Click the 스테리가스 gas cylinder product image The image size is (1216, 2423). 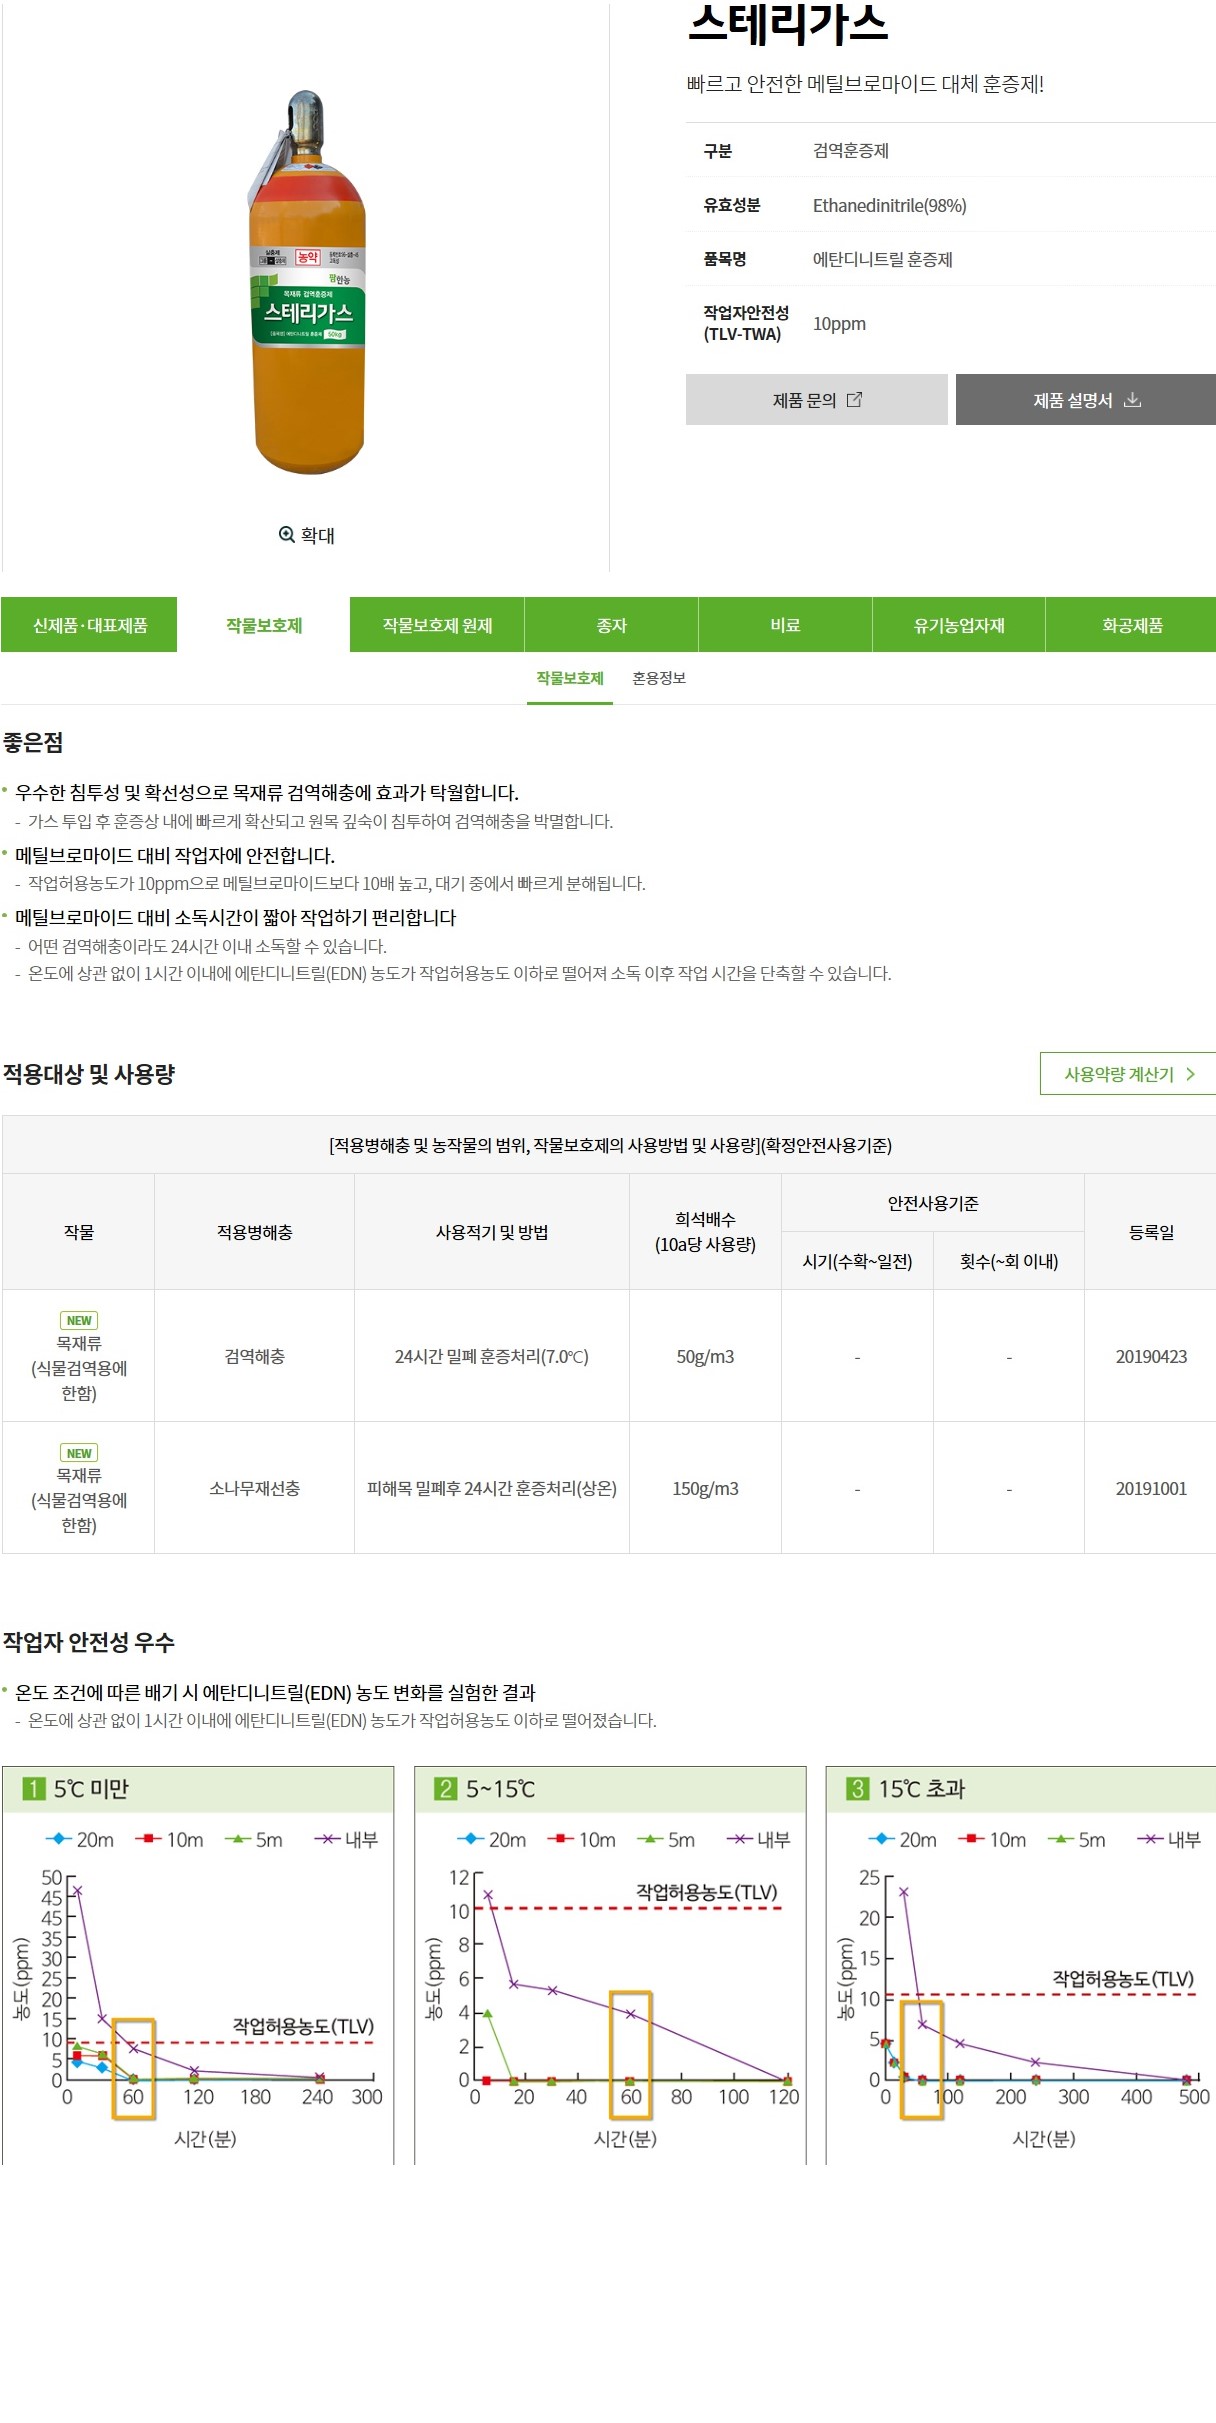click(x=307, y=282)
